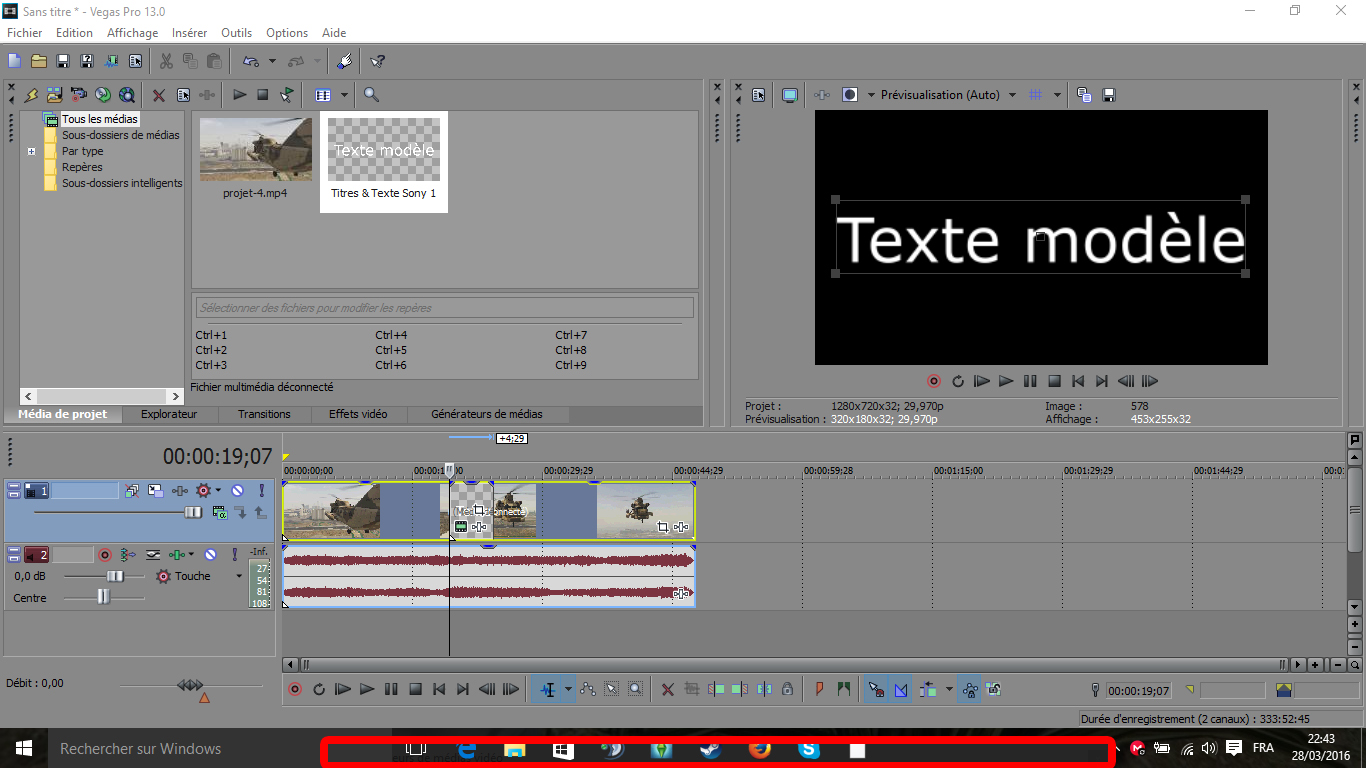
Task: Click the Render As toolbar icon
Action: pyautogui.click(x=111, y=61)
